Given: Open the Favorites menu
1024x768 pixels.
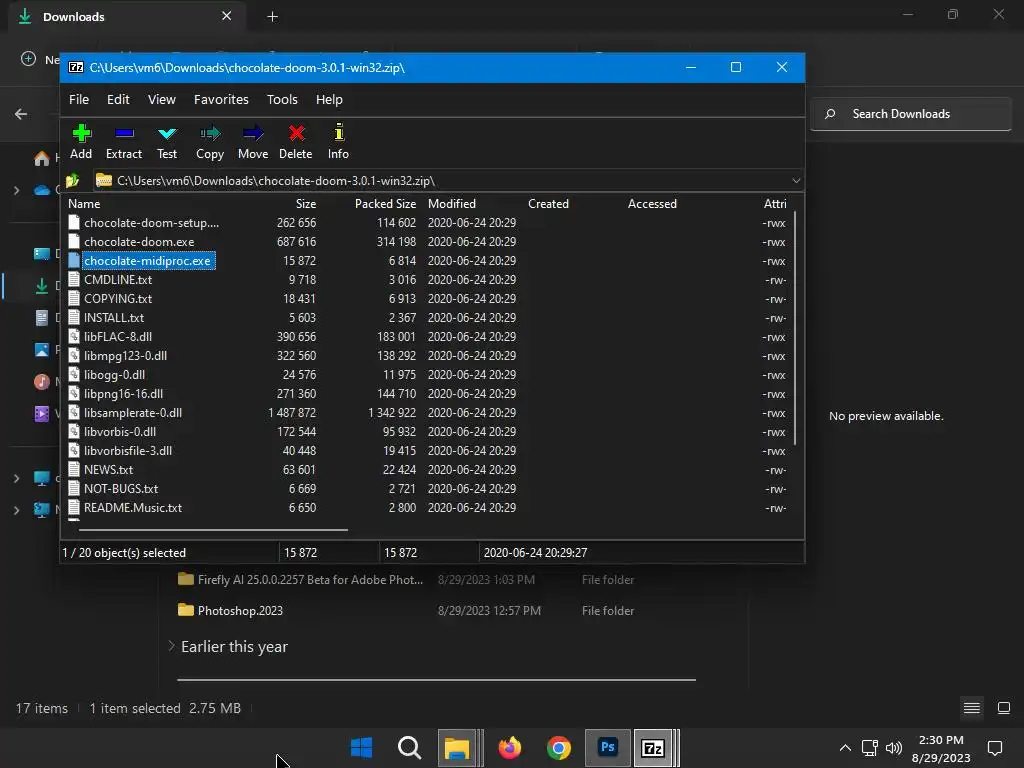Looking at the screenshot, I should tap(221, 99).
